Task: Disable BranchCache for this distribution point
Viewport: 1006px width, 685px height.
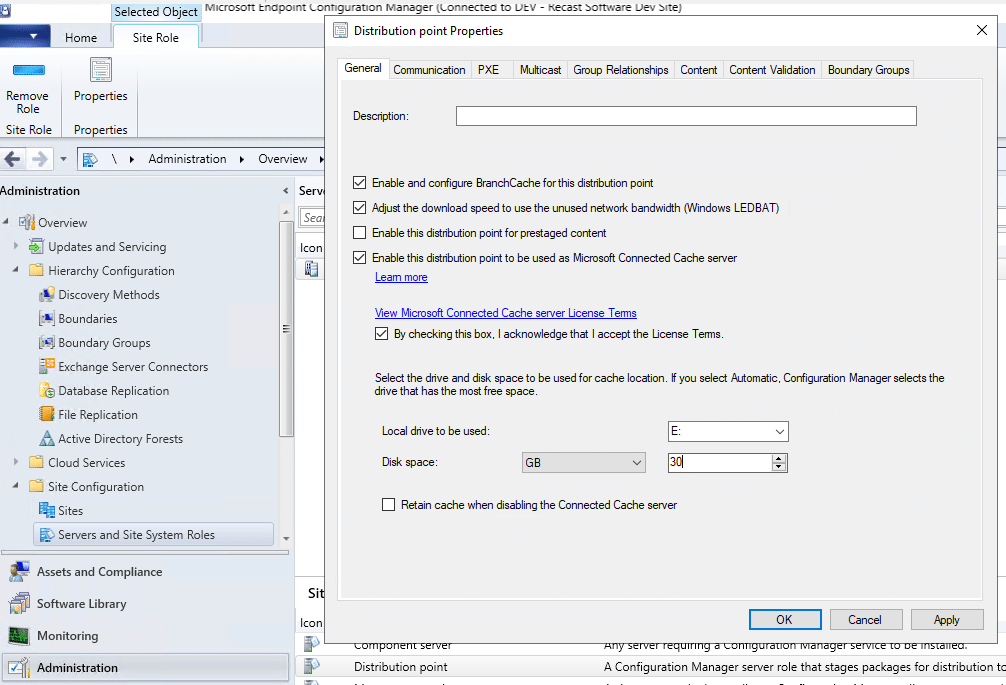Action: pos(360,183)
